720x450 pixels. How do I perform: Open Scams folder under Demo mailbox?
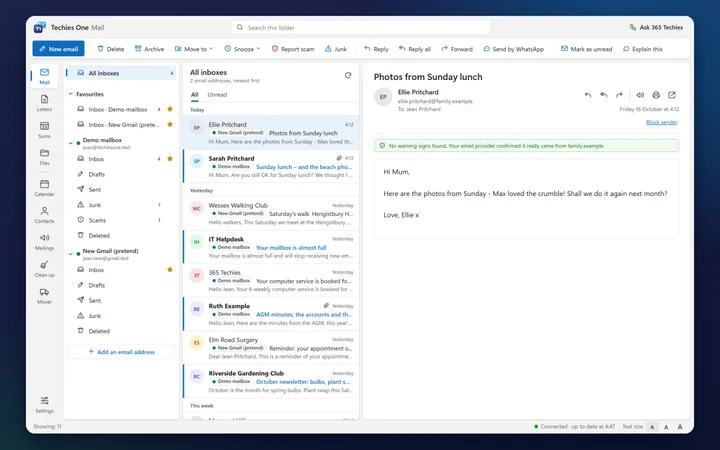121,220
